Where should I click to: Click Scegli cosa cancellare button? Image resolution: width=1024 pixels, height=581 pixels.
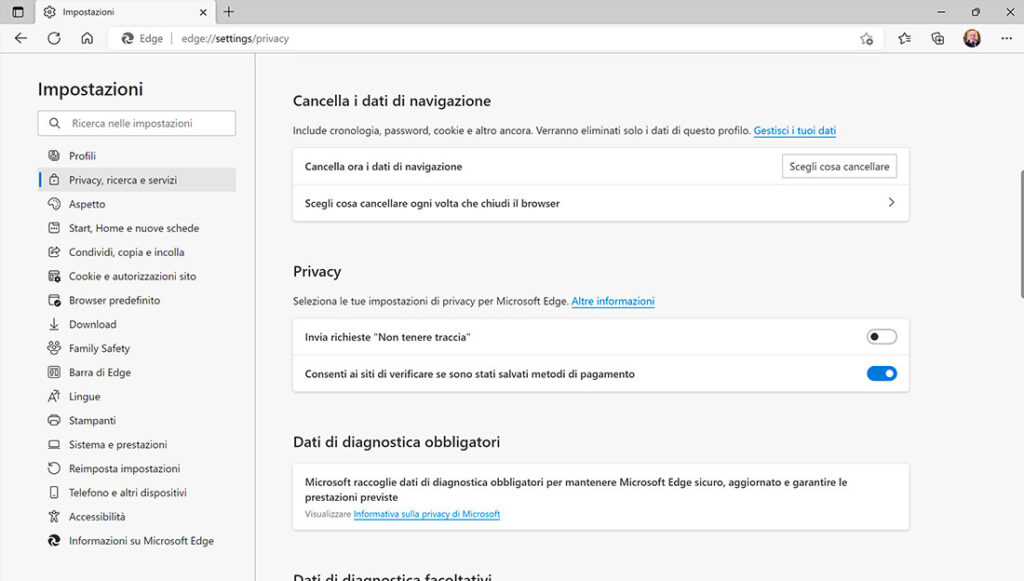[839, 166]
